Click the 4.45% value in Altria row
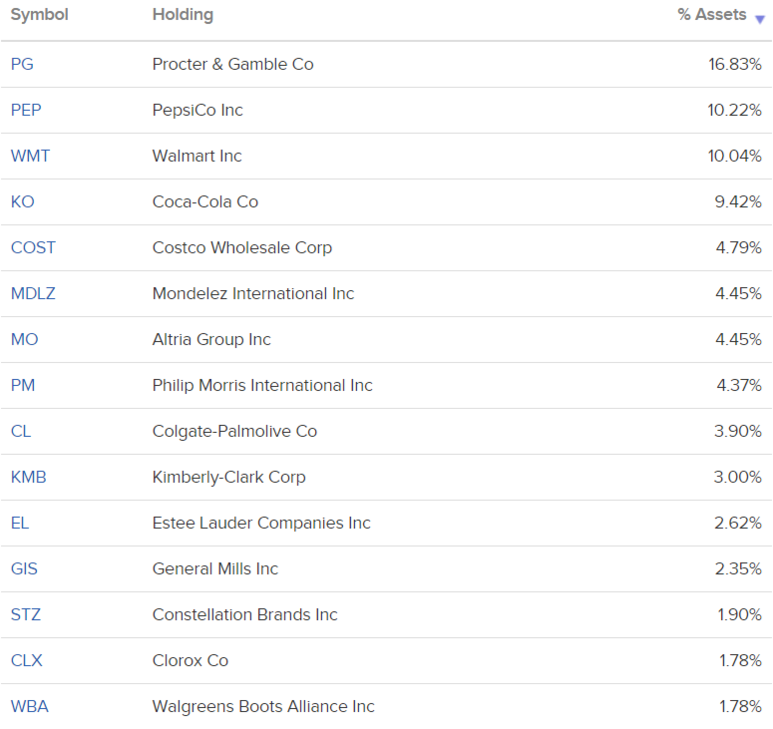The image size is (773, 729). click(x=739, y=339)
